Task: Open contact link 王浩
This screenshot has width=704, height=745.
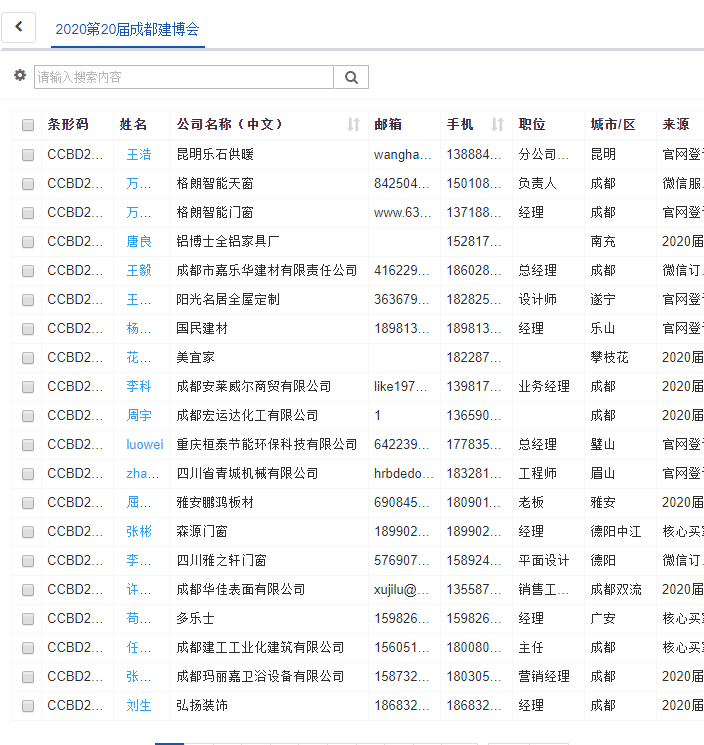Action: (x=139, y=155)
